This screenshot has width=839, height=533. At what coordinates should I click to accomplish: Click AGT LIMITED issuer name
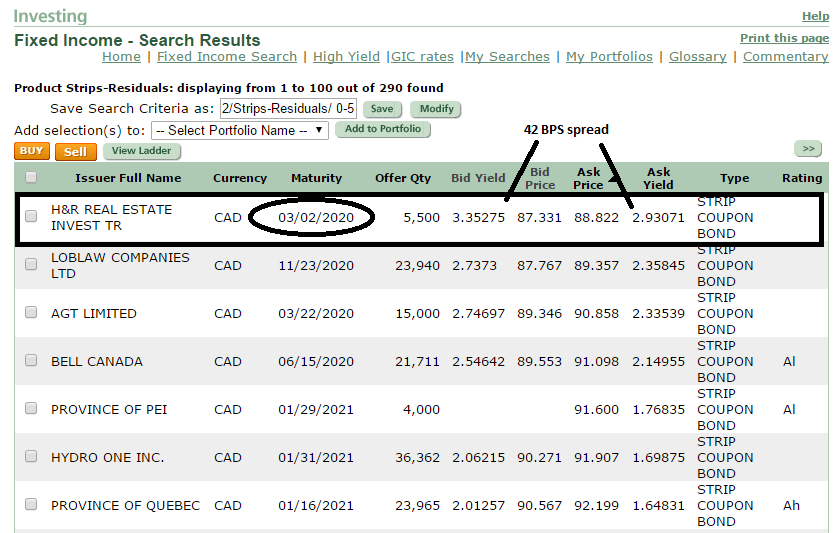point(94,314)
